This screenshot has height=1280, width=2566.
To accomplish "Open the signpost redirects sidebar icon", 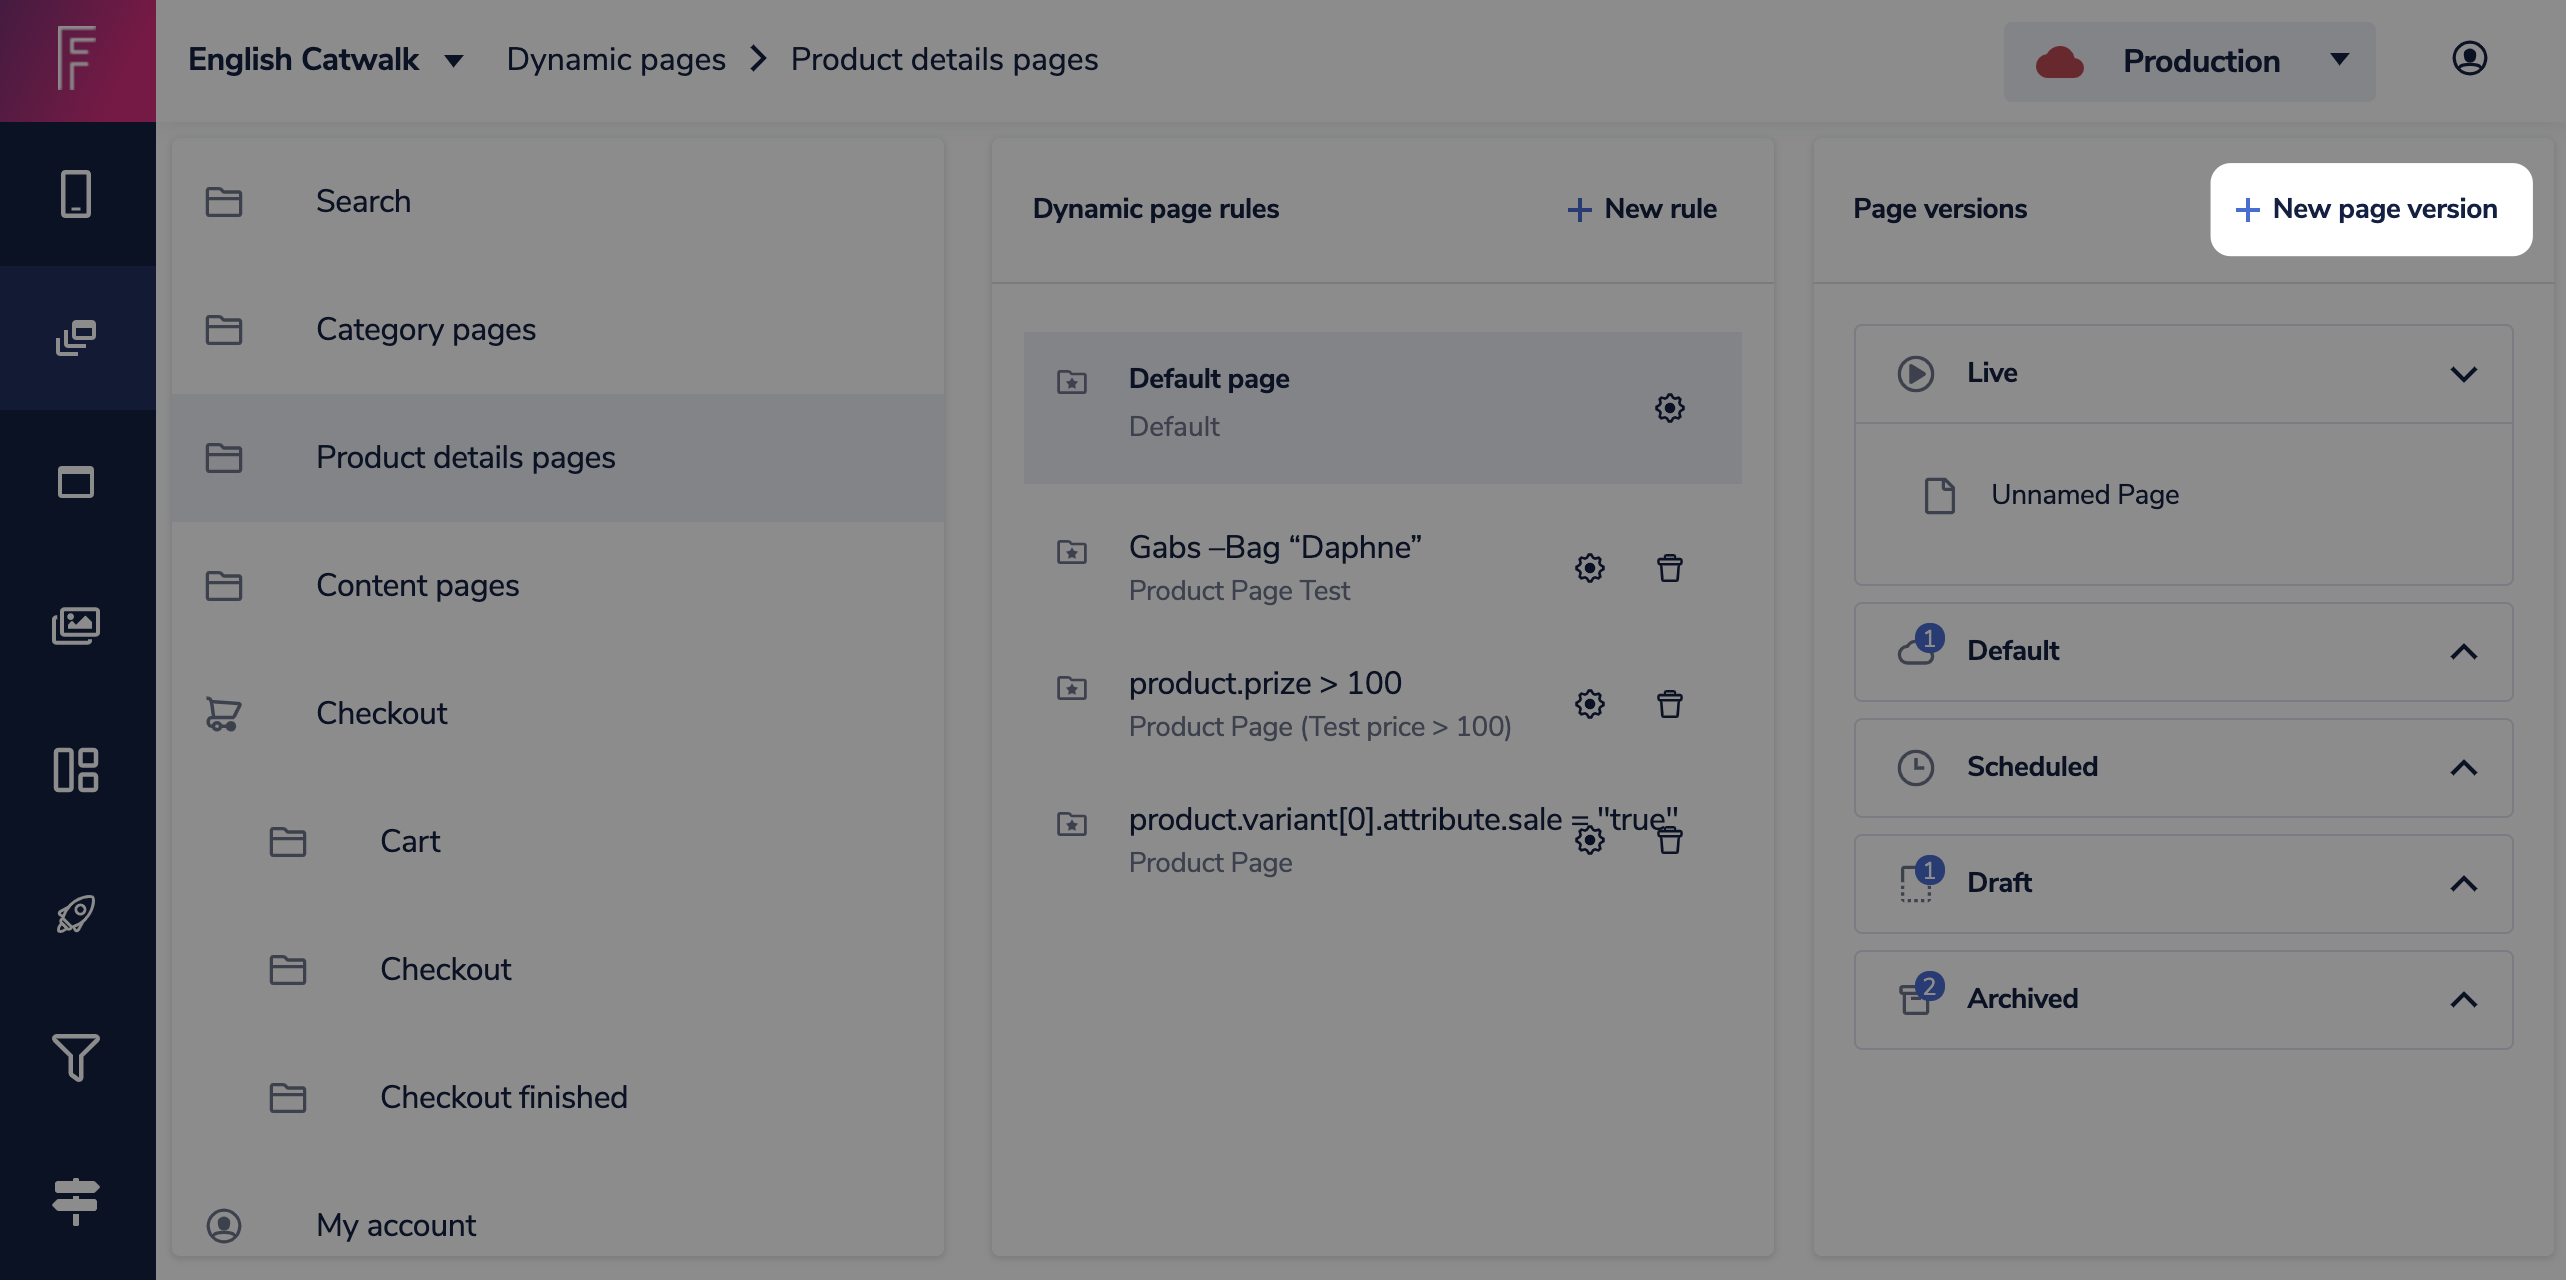I will (77, 1201).
